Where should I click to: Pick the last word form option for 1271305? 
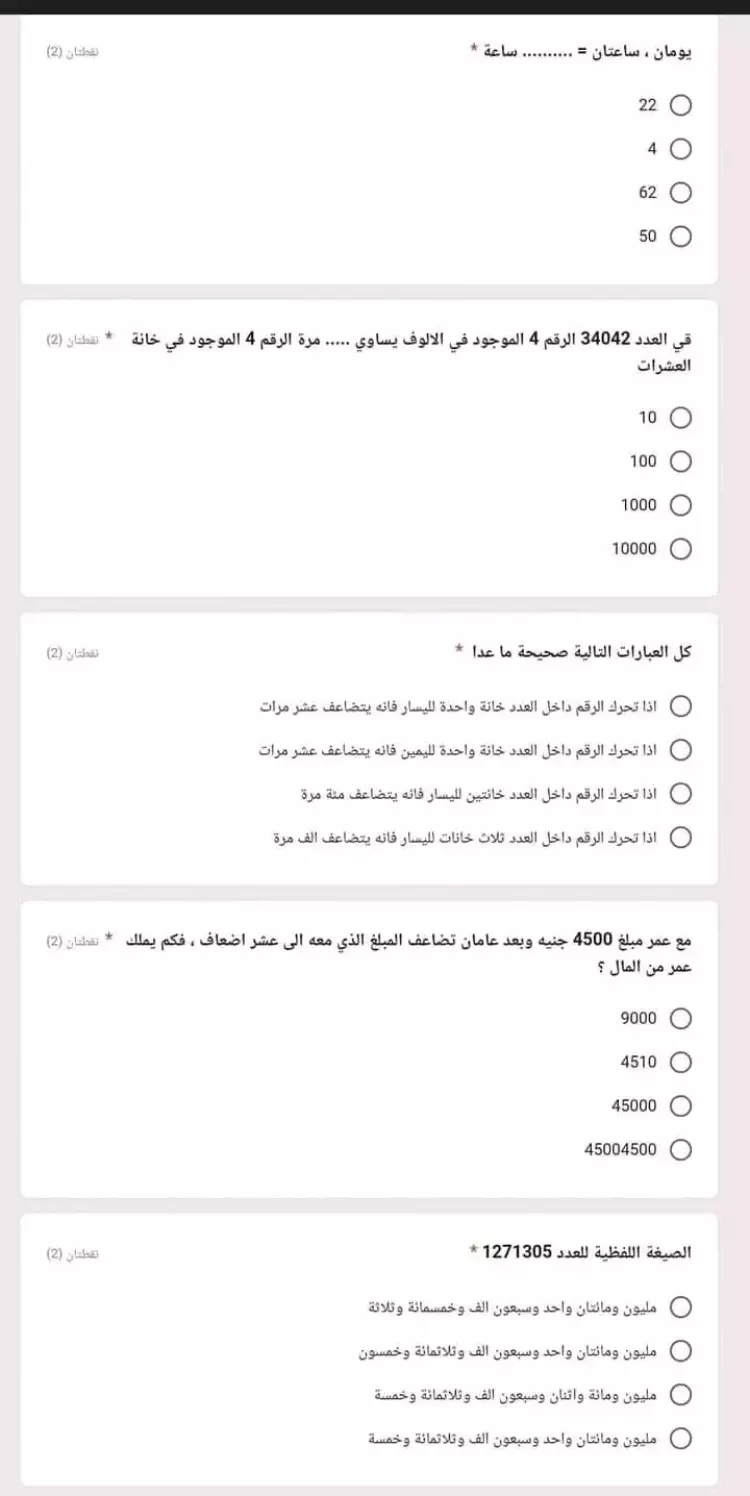681,1438
